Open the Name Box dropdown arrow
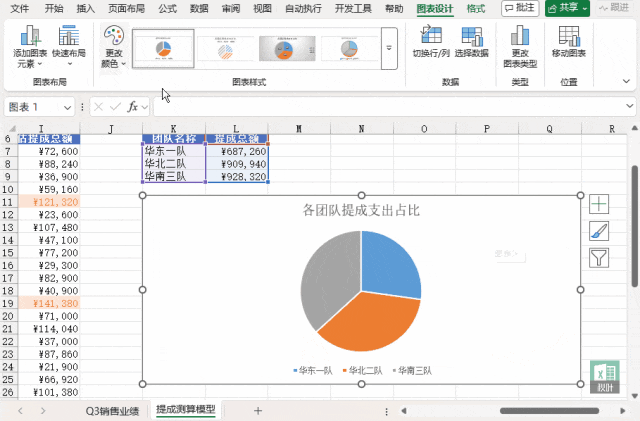Viewport: 640px width, 421px height. 68,107
